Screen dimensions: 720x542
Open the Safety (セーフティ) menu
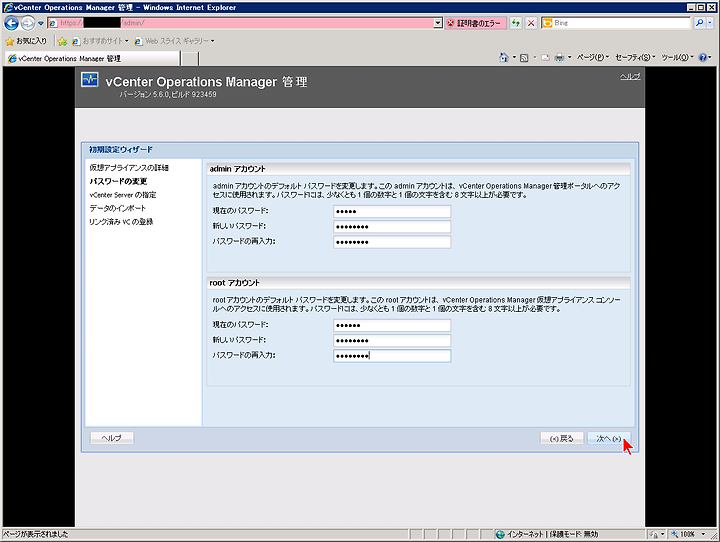pyautogui.click(x=636, y=57)
